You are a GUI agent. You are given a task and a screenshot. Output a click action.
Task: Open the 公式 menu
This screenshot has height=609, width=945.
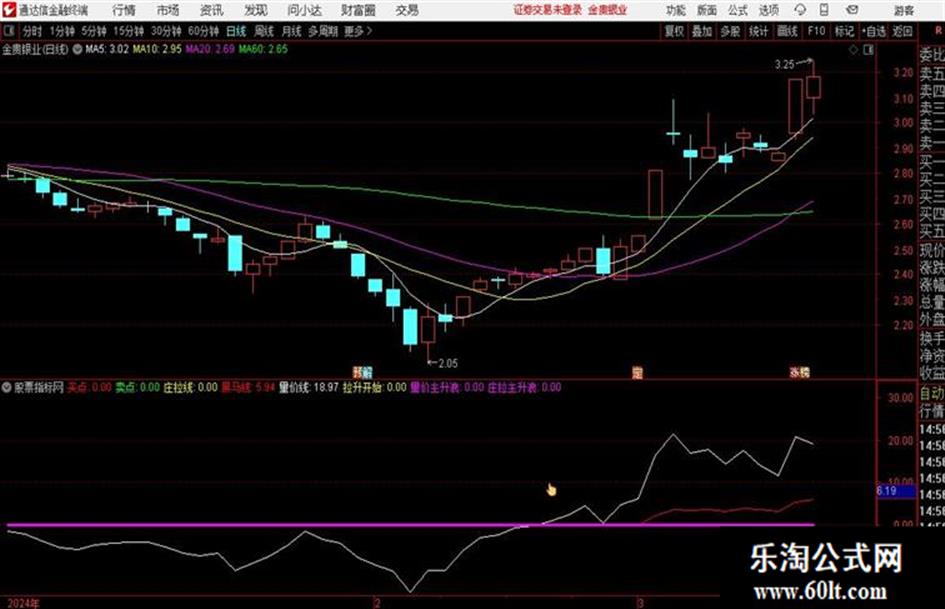coord(738,10)
